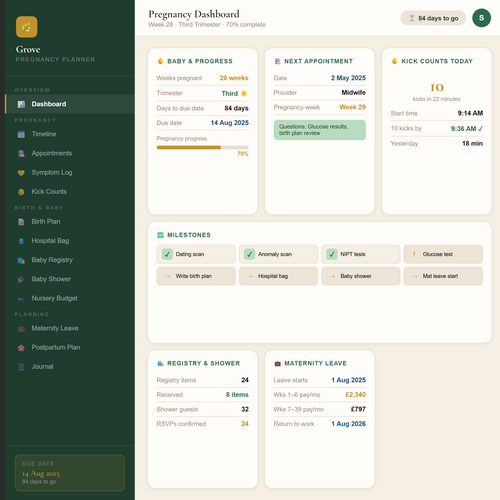
Task: Click the Registry & Shower card icon
Action: pos(160,363)
